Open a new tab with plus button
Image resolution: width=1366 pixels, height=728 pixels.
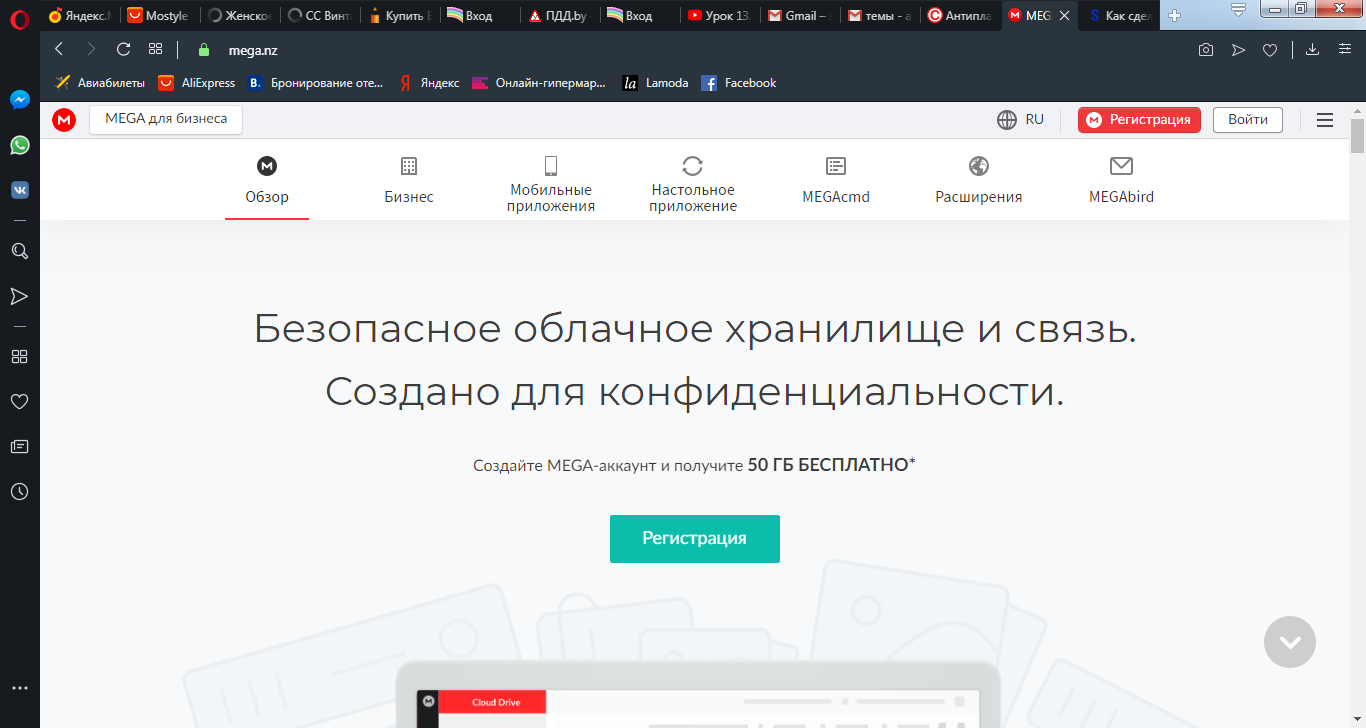[1175, 16]
